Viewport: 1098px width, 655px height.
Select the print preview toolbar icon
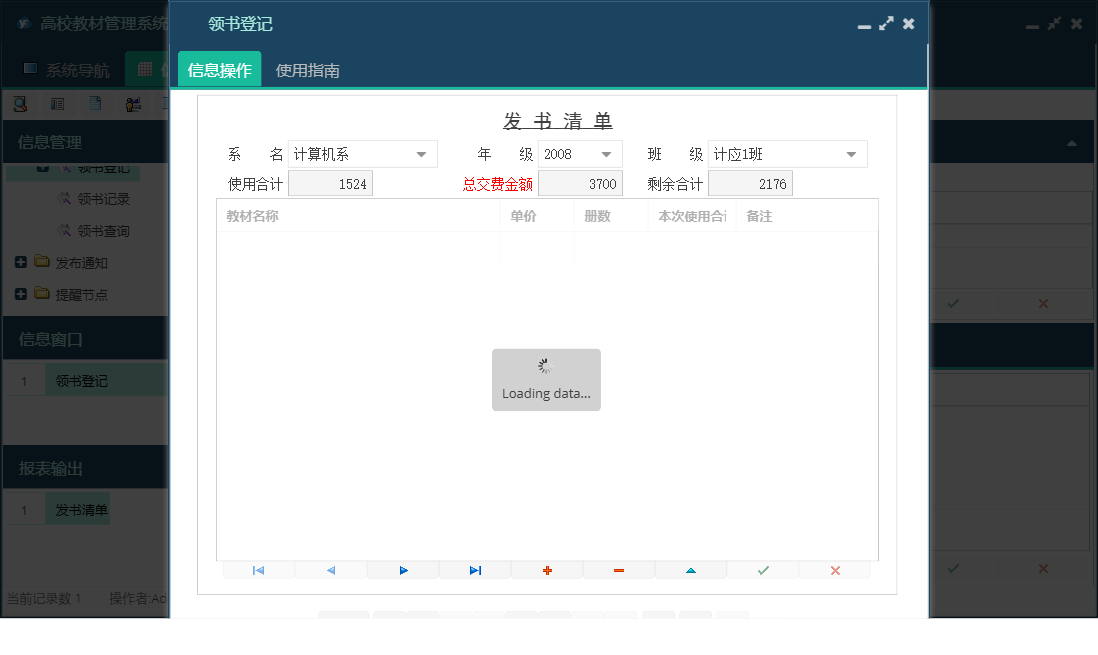(x=20, y=103)
